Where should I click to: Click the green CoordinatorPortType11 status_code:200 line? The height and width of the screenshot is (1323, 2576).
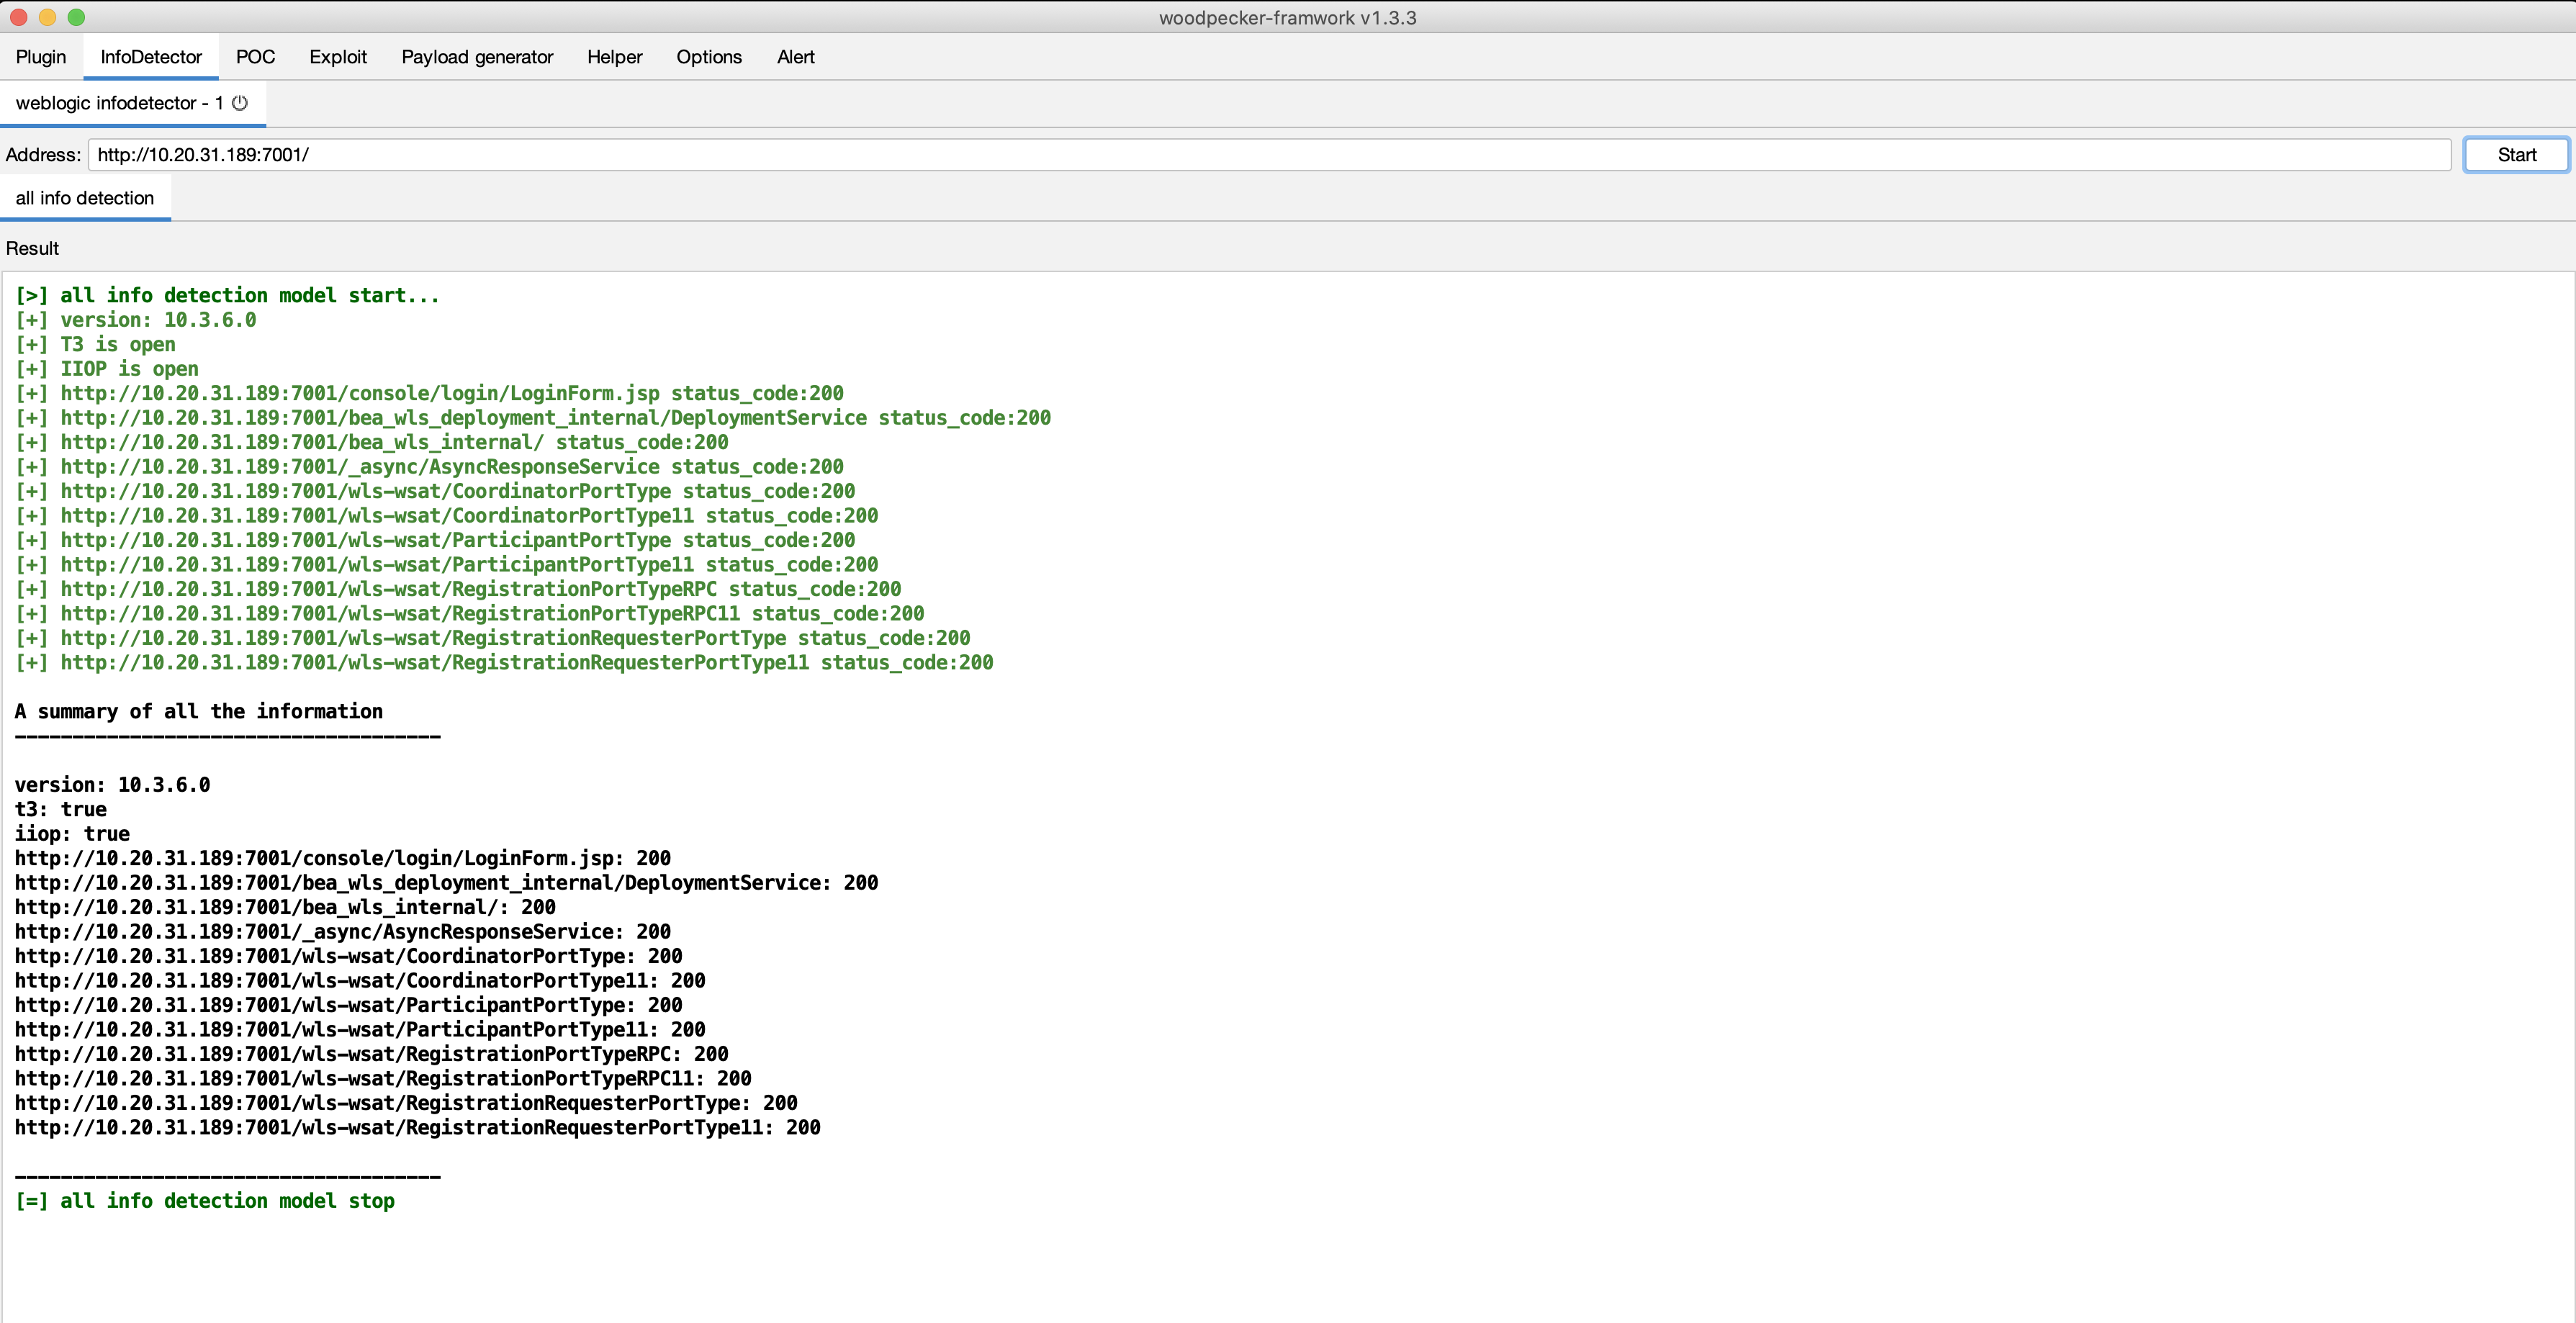[x=446, y=516]
